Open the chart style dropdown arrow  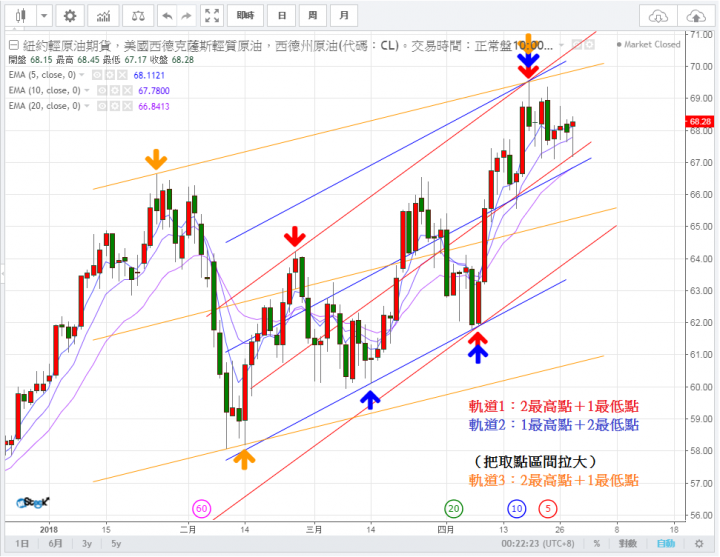pos(44,16)
